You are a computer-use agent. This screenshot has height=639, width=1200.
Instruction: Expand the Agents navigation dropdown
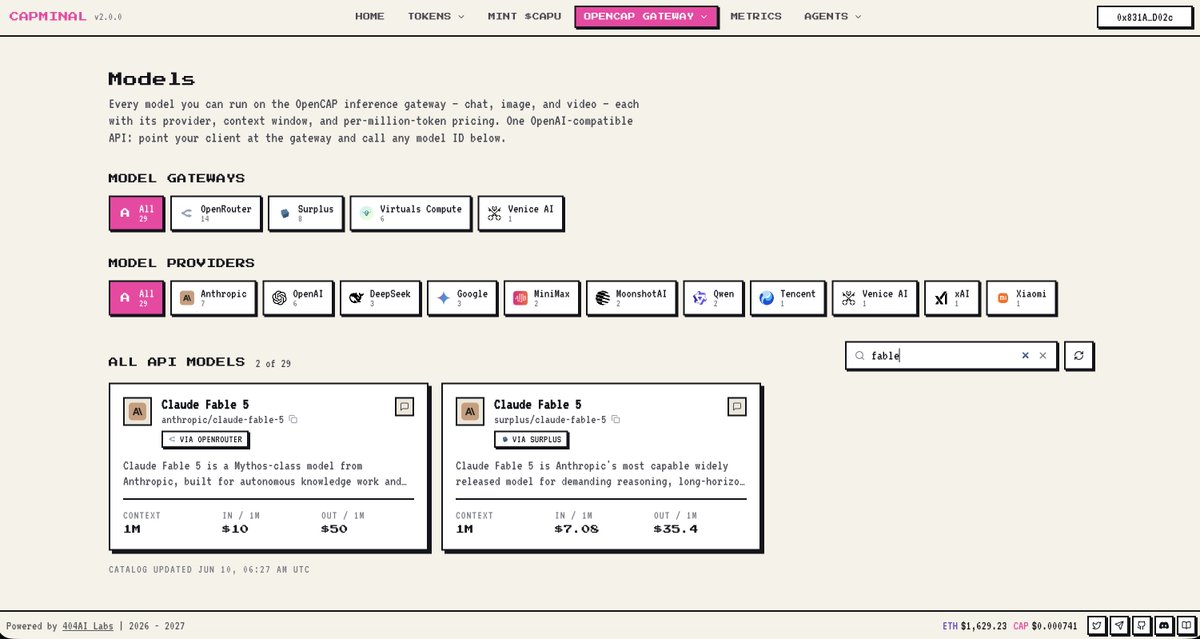point(832,16)
